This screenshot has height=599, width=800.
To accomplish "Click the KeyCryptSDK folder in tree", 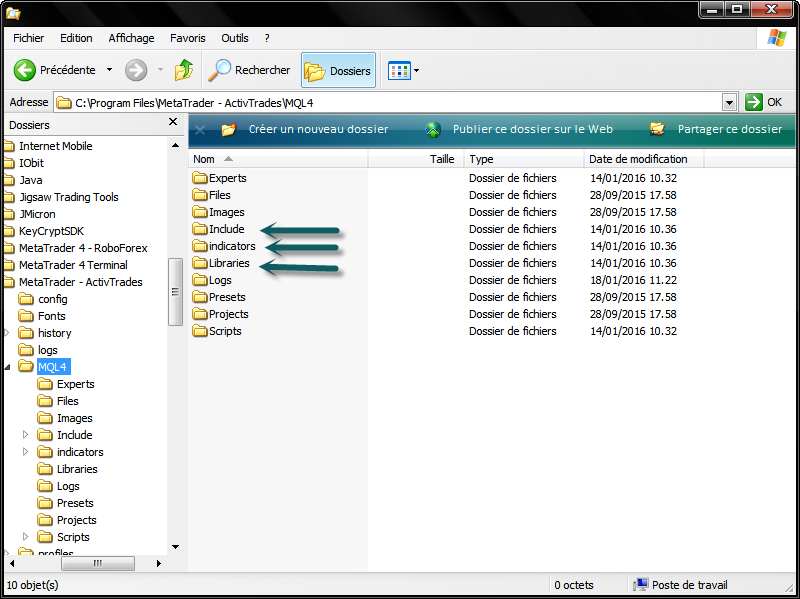I will (51, 231).
